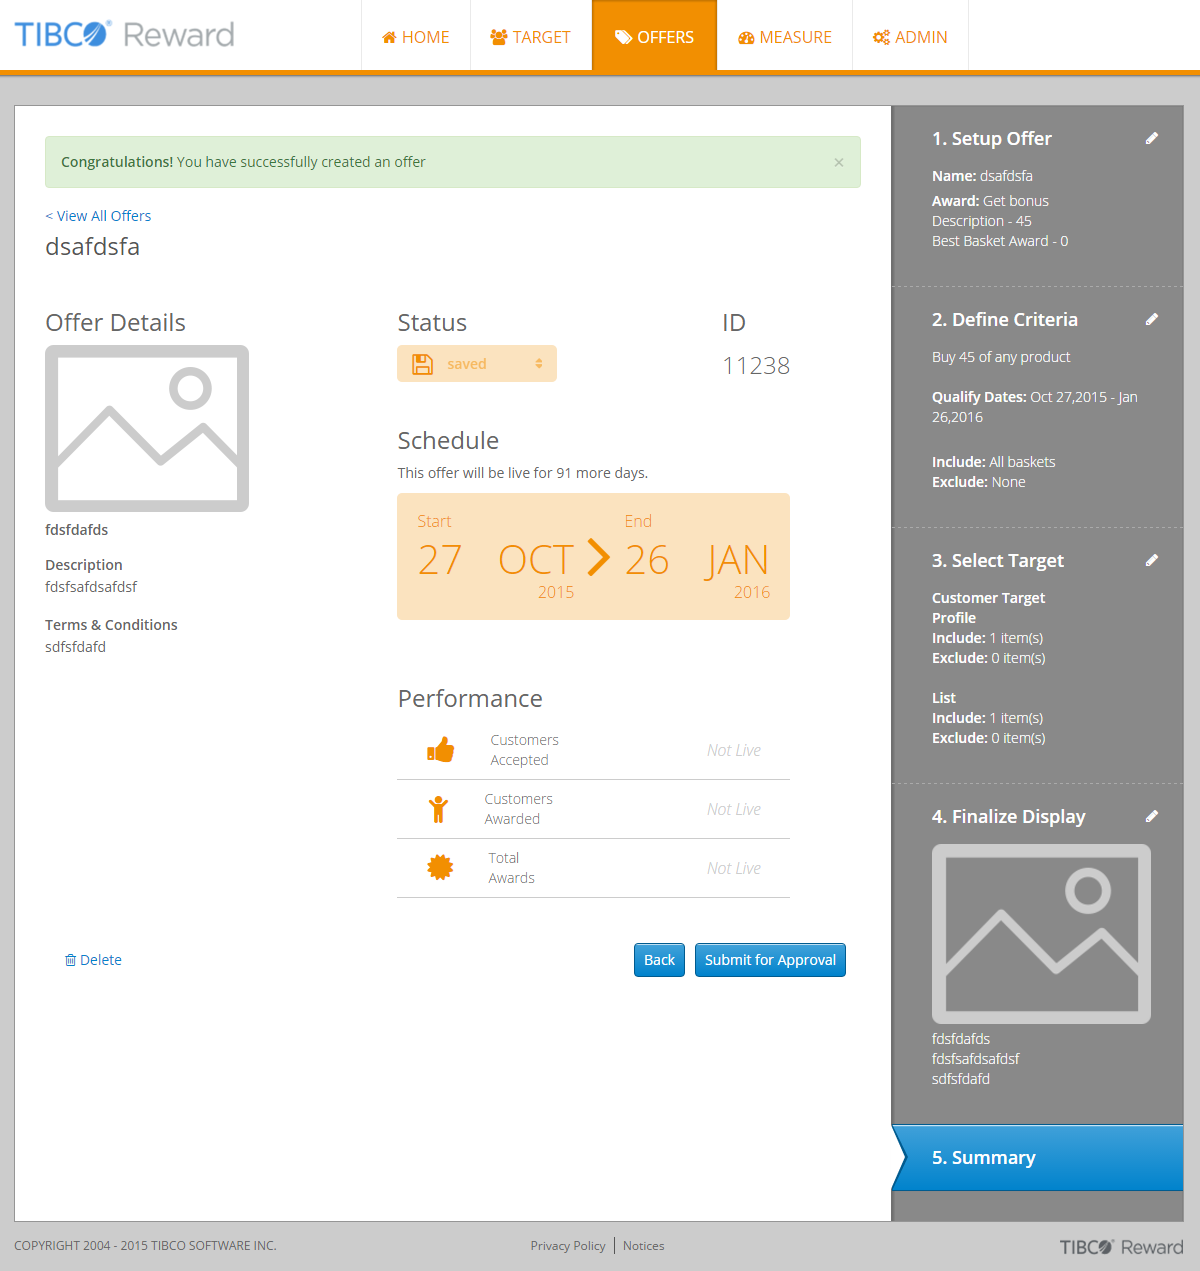This screenshot has height=1271, width=1200.
Task: Click the schedule date range box
Action: [x=593, y=556]
